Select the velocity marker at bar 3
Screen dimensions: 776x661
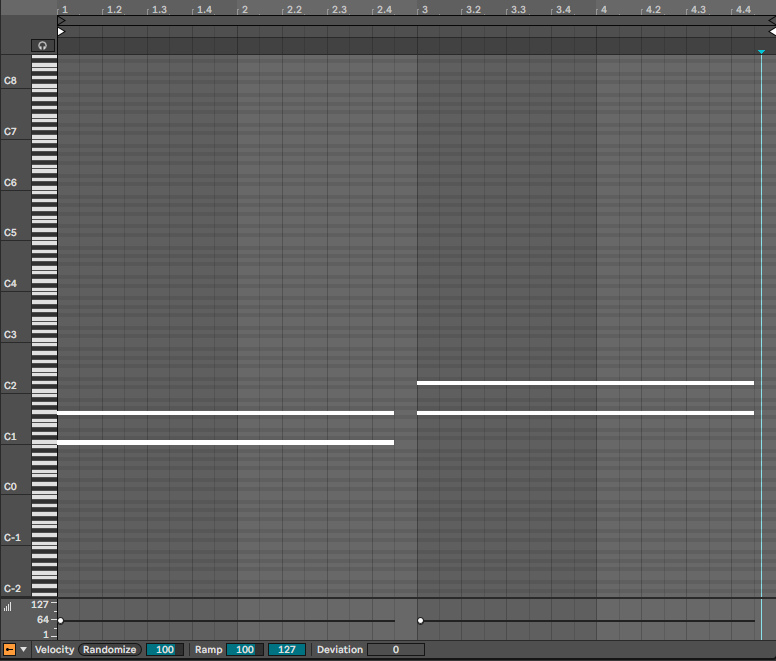pyautogui.click(x=421, y=620)
